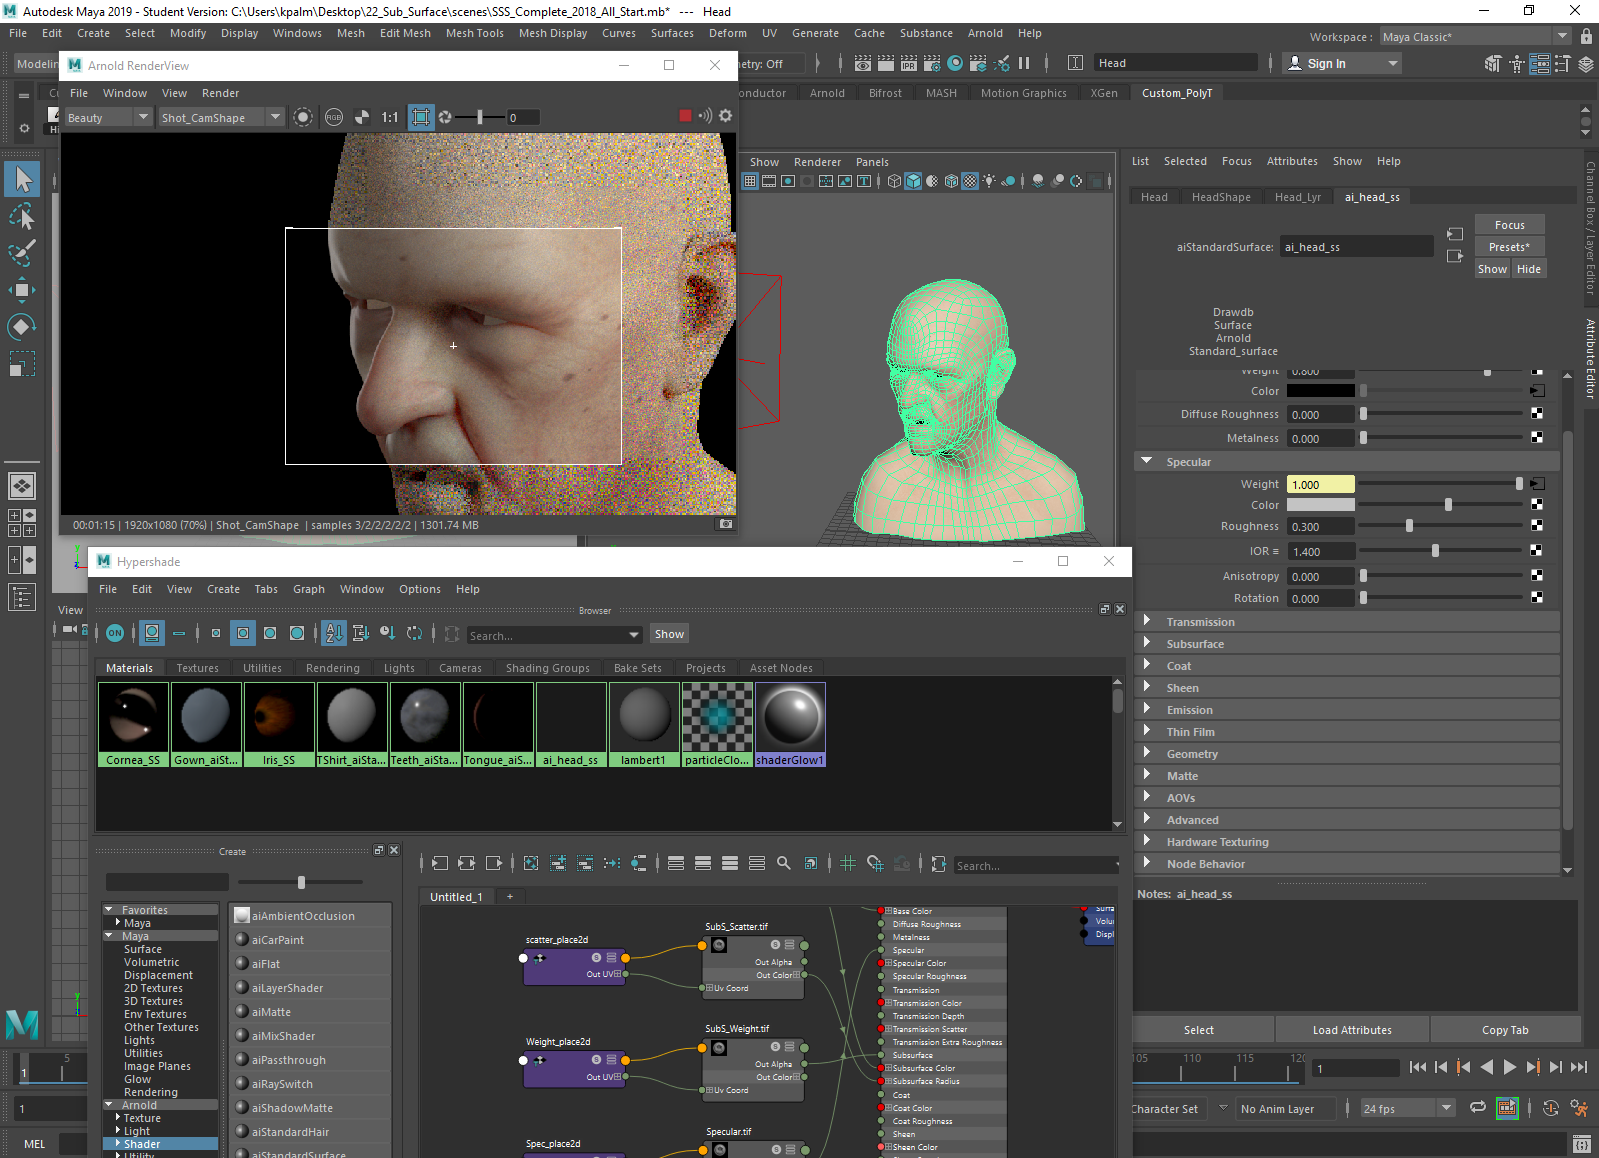Image resolution: width=1599 pixels, height=1158 pixels.
Task: Open the Graph menu in Hypershade
Action: coord(308,589)
